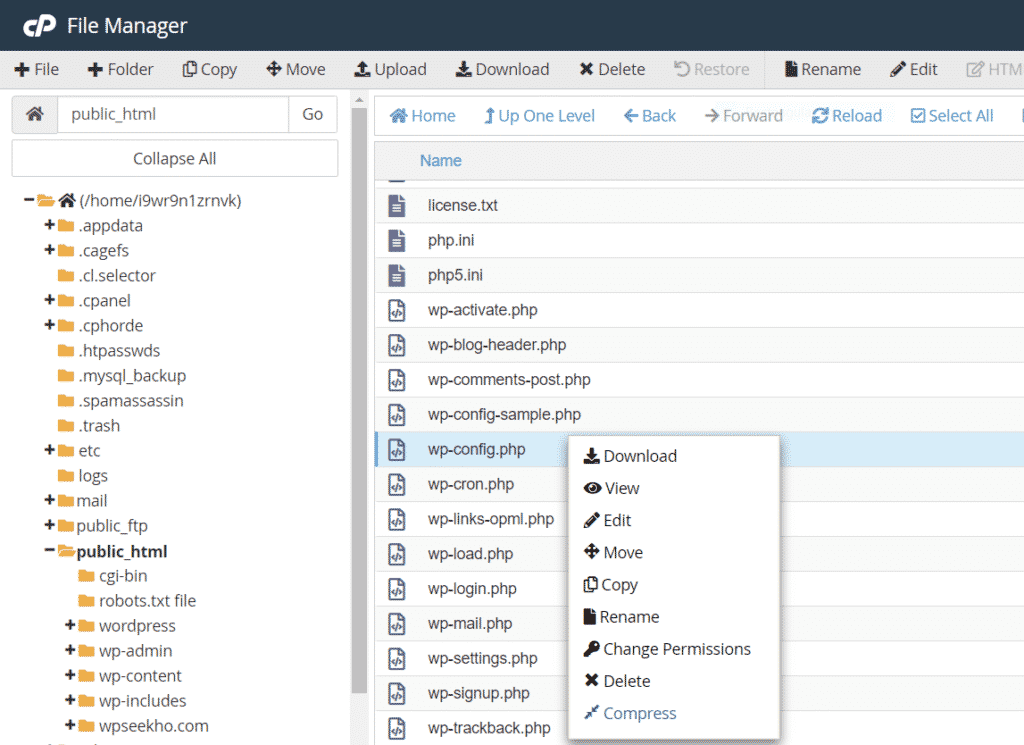Expand the .cpanel folder

(50, 300)
